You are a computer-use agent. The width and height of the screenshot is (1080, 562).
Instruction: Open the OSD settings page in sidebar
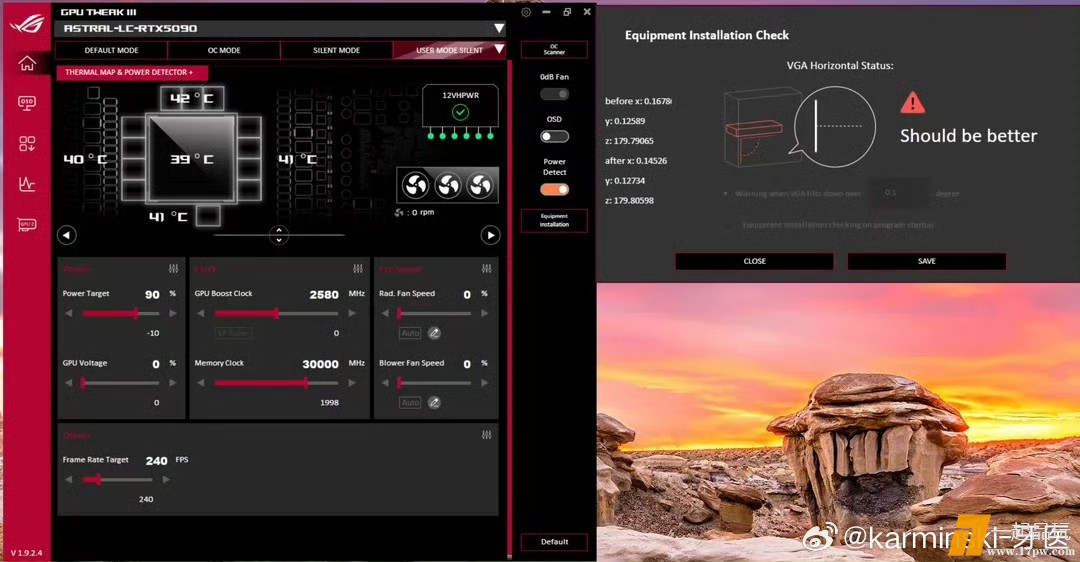click(x=27, y=103)
